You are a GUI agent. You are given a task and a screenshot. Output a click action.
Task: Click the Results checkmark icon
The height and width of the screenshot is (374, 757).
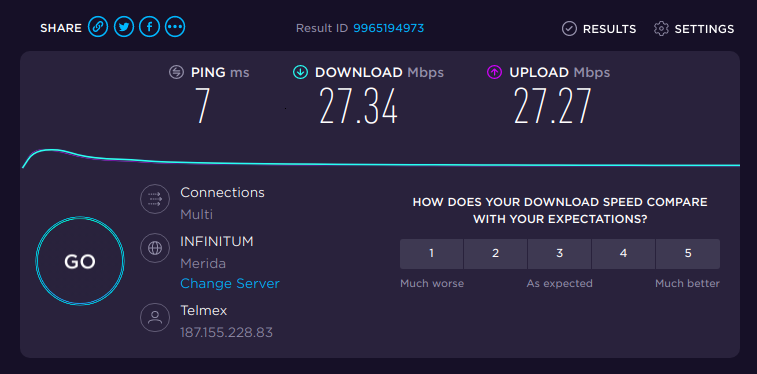(570, 29)
